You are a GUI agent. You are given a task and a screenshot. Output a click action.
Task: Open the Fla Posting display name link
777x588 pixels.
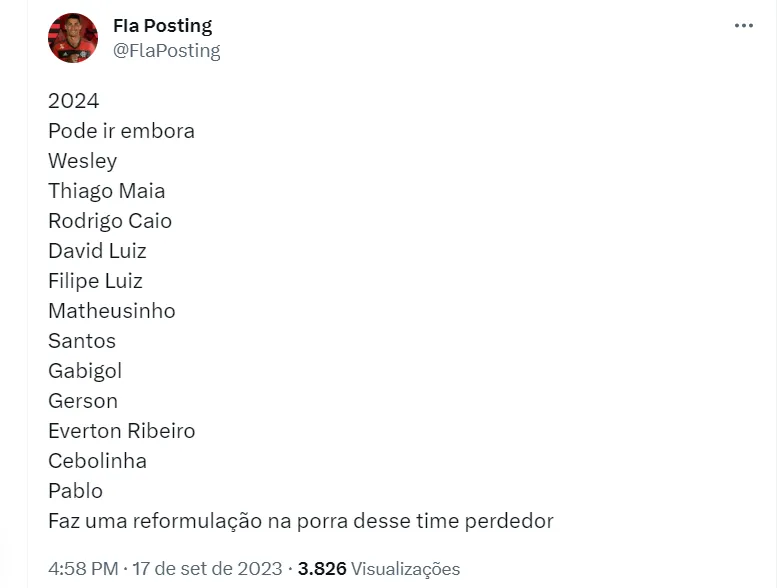[x=162, y=26]
